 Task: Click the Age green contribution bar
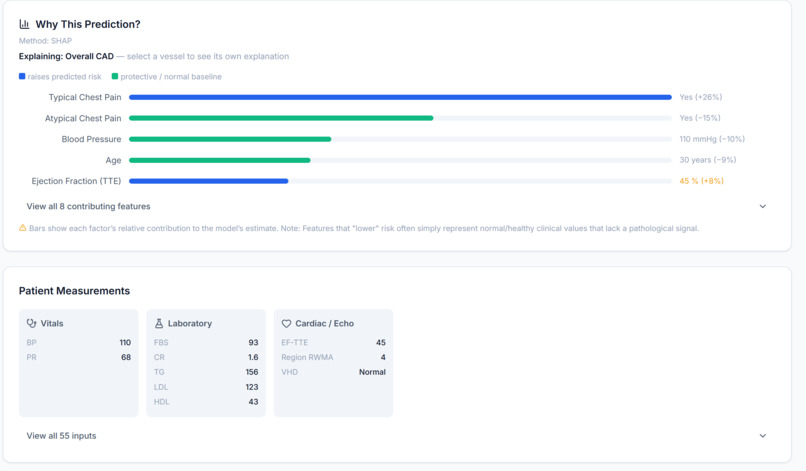tap(220, 160)
